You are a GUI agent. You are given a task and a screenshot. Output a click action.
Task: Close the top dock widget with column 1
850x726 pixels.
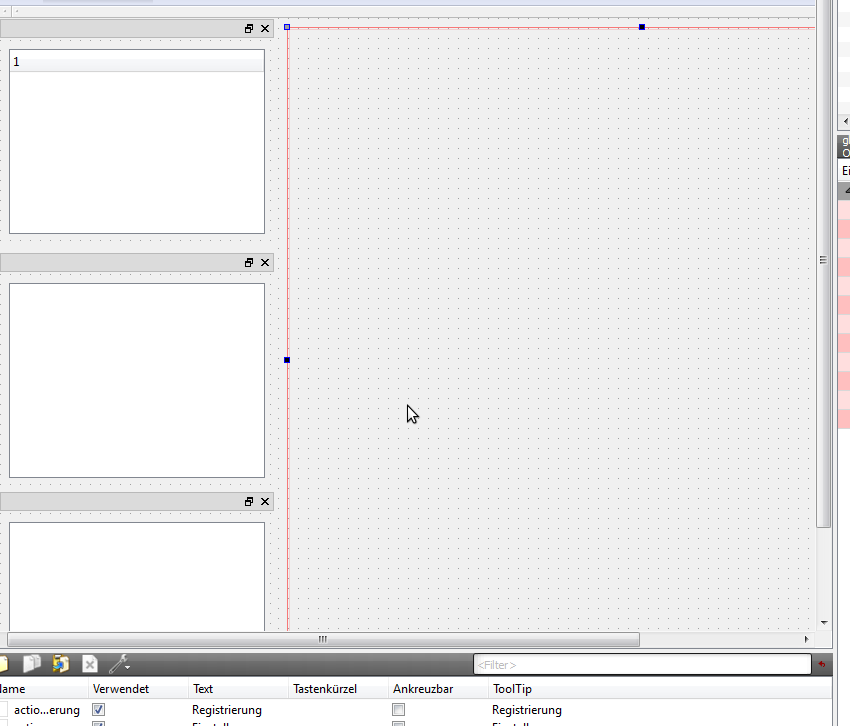[265, 29]
